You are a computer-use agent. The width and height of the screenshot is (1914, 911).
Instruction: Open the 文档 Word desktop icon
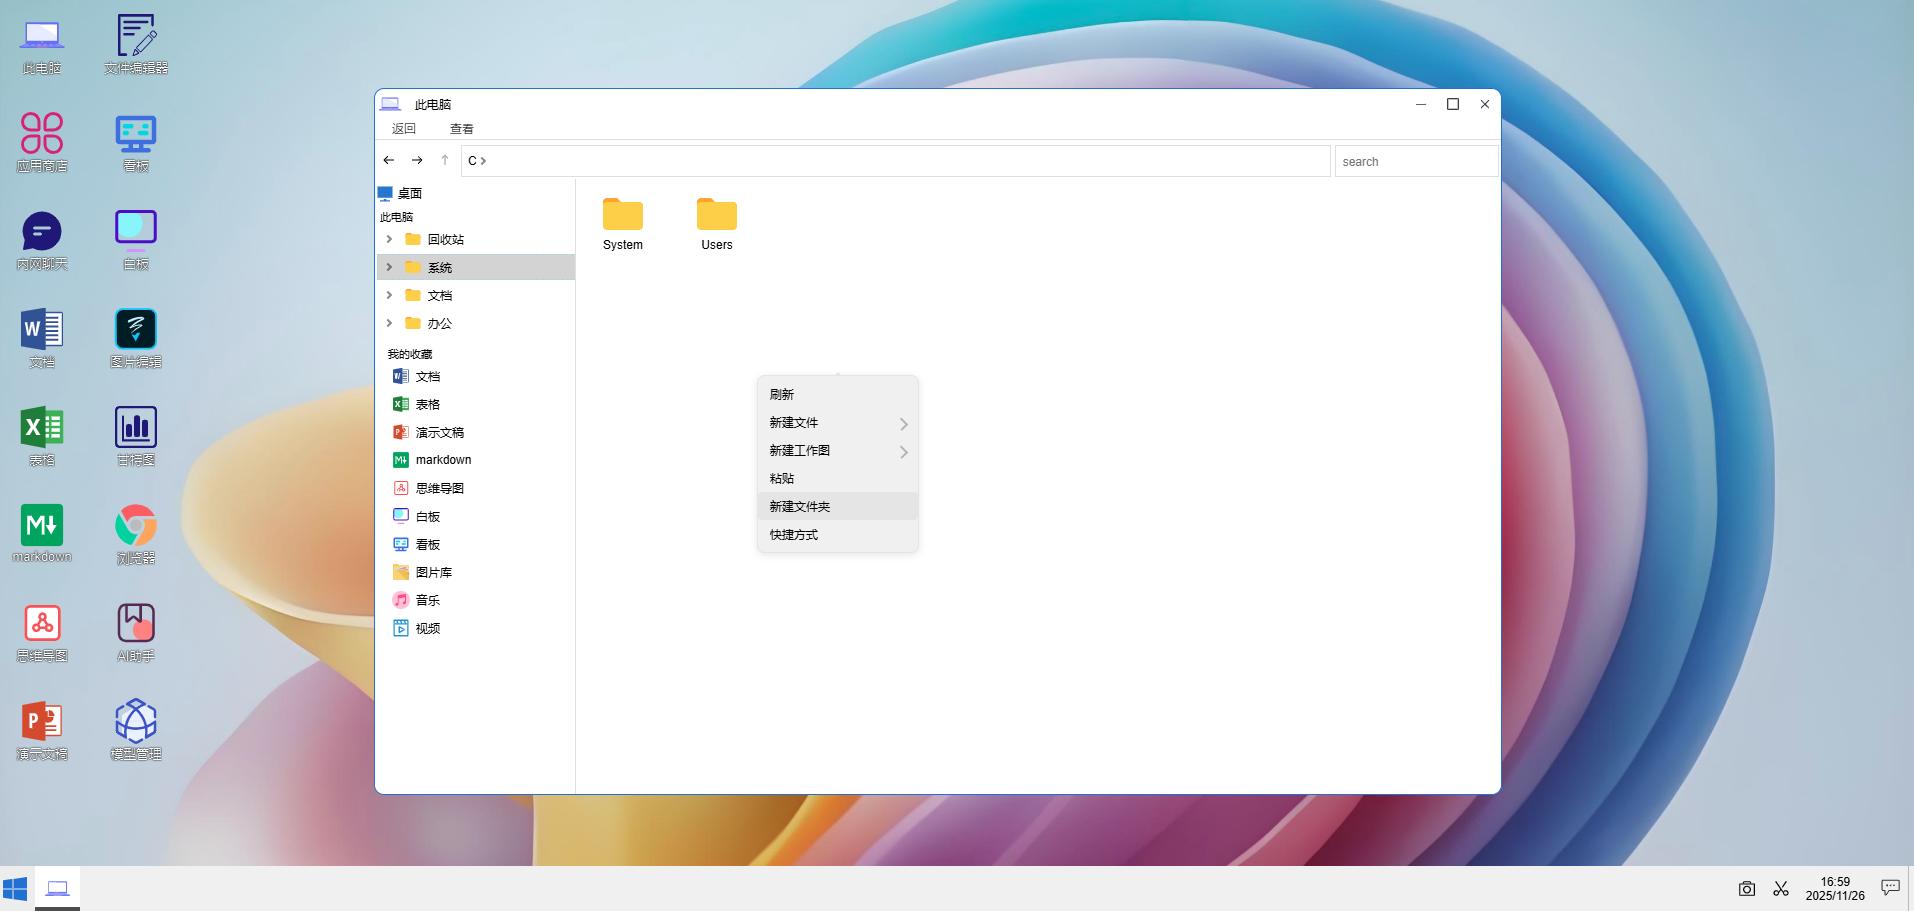pos(42,338)
